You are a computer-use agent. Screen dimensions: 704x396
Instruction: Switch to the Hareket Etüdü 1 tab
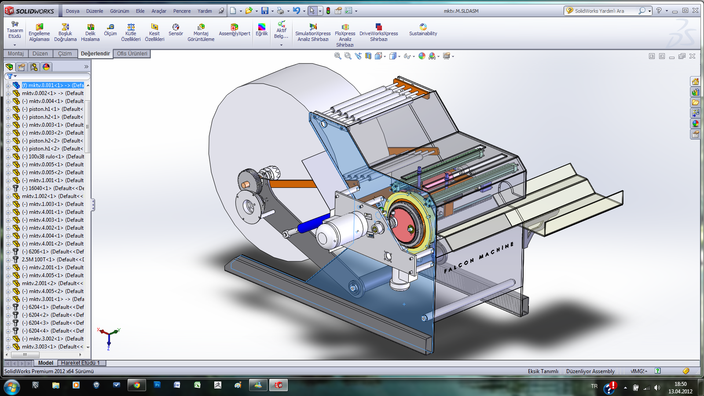(81, 362)
